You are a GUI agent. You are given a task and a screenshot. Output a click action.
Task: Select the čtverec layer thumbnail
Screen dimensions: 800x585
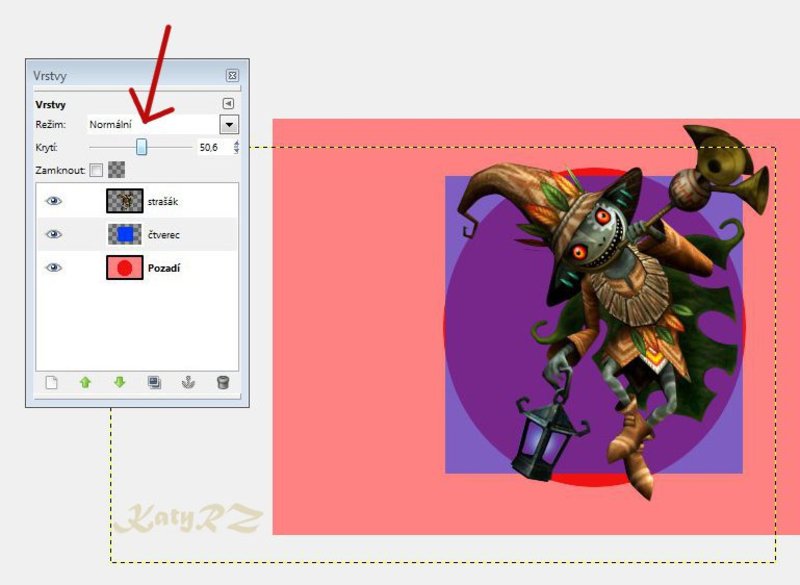125,234
